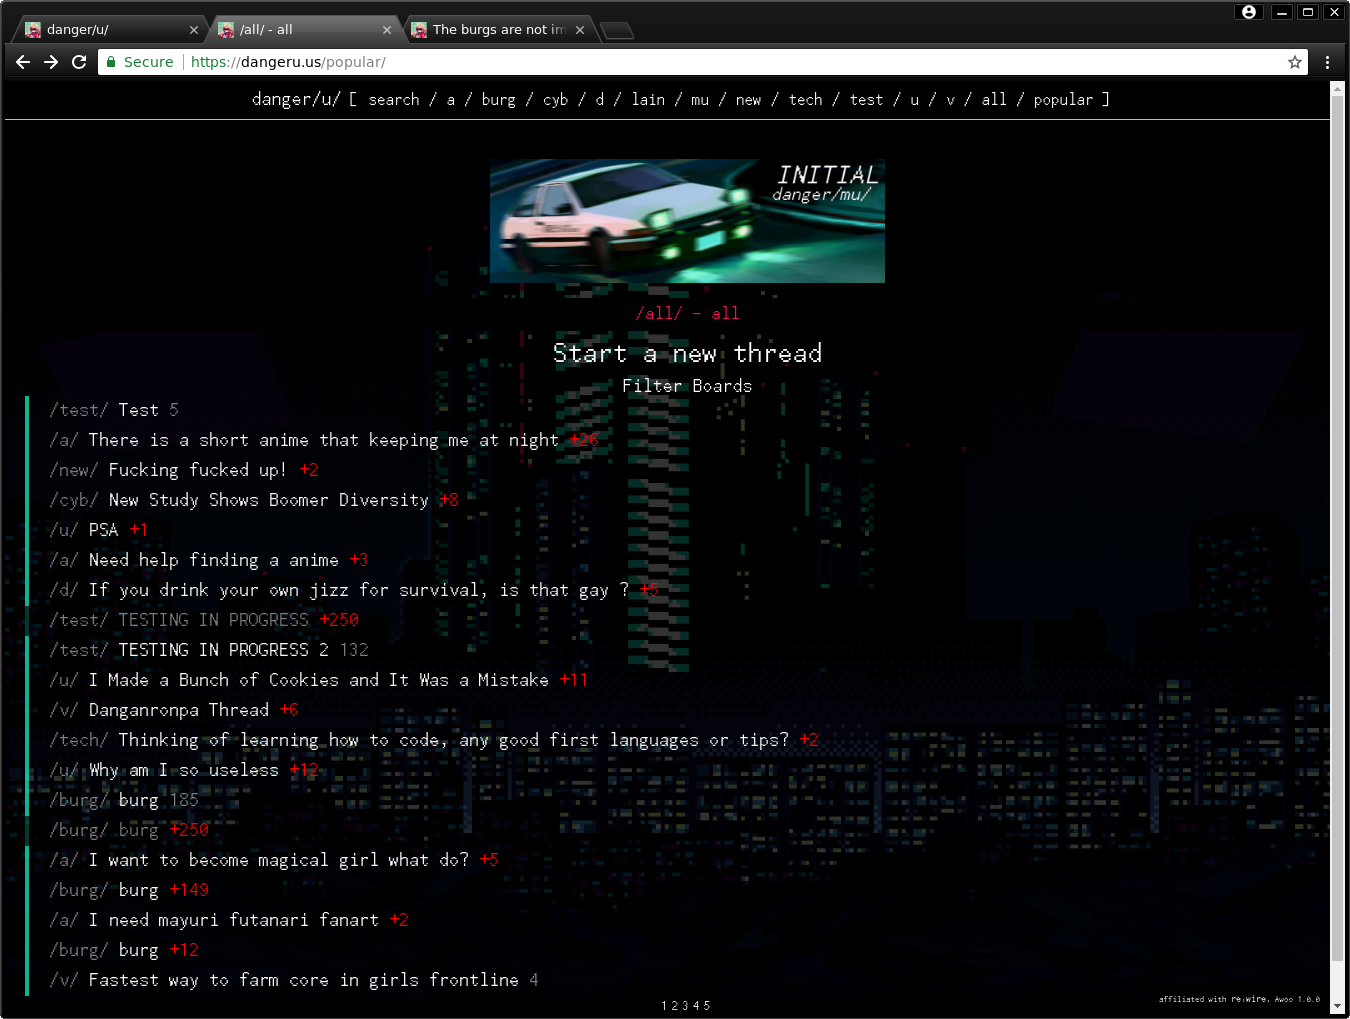Switch to the danger/u/ tab

[108, 30]
